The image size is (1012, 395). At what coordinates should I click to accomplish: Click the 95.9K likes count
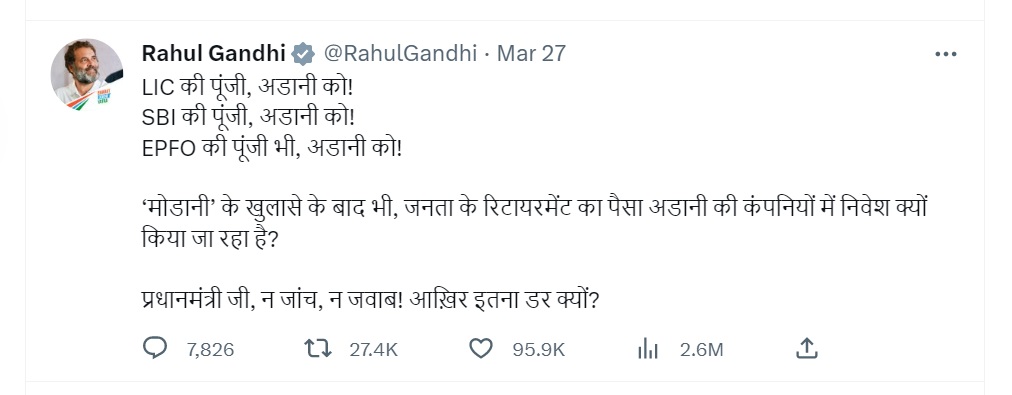tap(539, 350)
